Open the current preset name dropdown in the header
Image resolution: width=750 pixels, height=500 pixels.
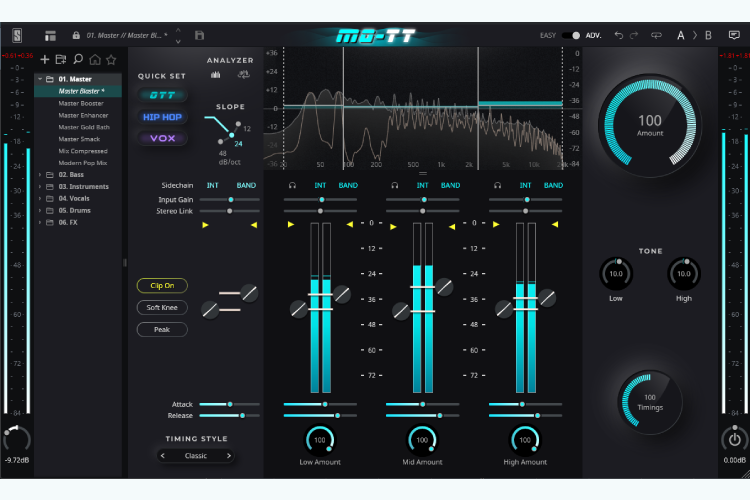coord(127,35)
